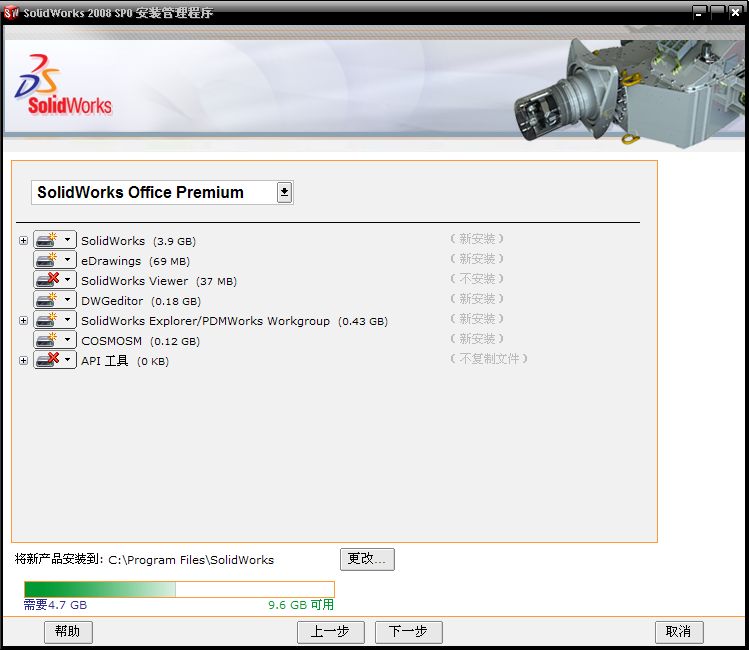This screenshot has height=650, width=749.
Task: Select the COSMOSM (0.12 GB) label
Action: click(140, 341)
